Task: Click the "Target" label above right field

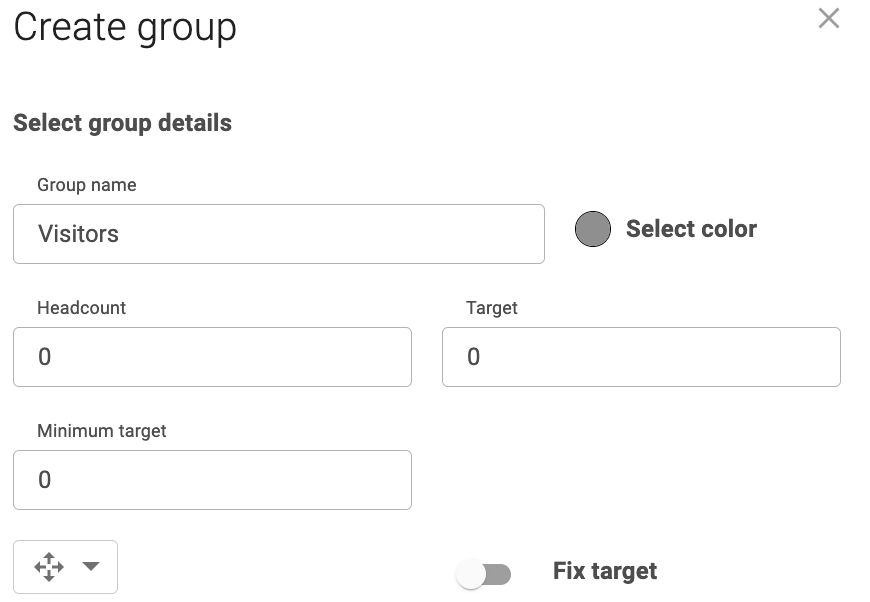Action: [492, 308]
